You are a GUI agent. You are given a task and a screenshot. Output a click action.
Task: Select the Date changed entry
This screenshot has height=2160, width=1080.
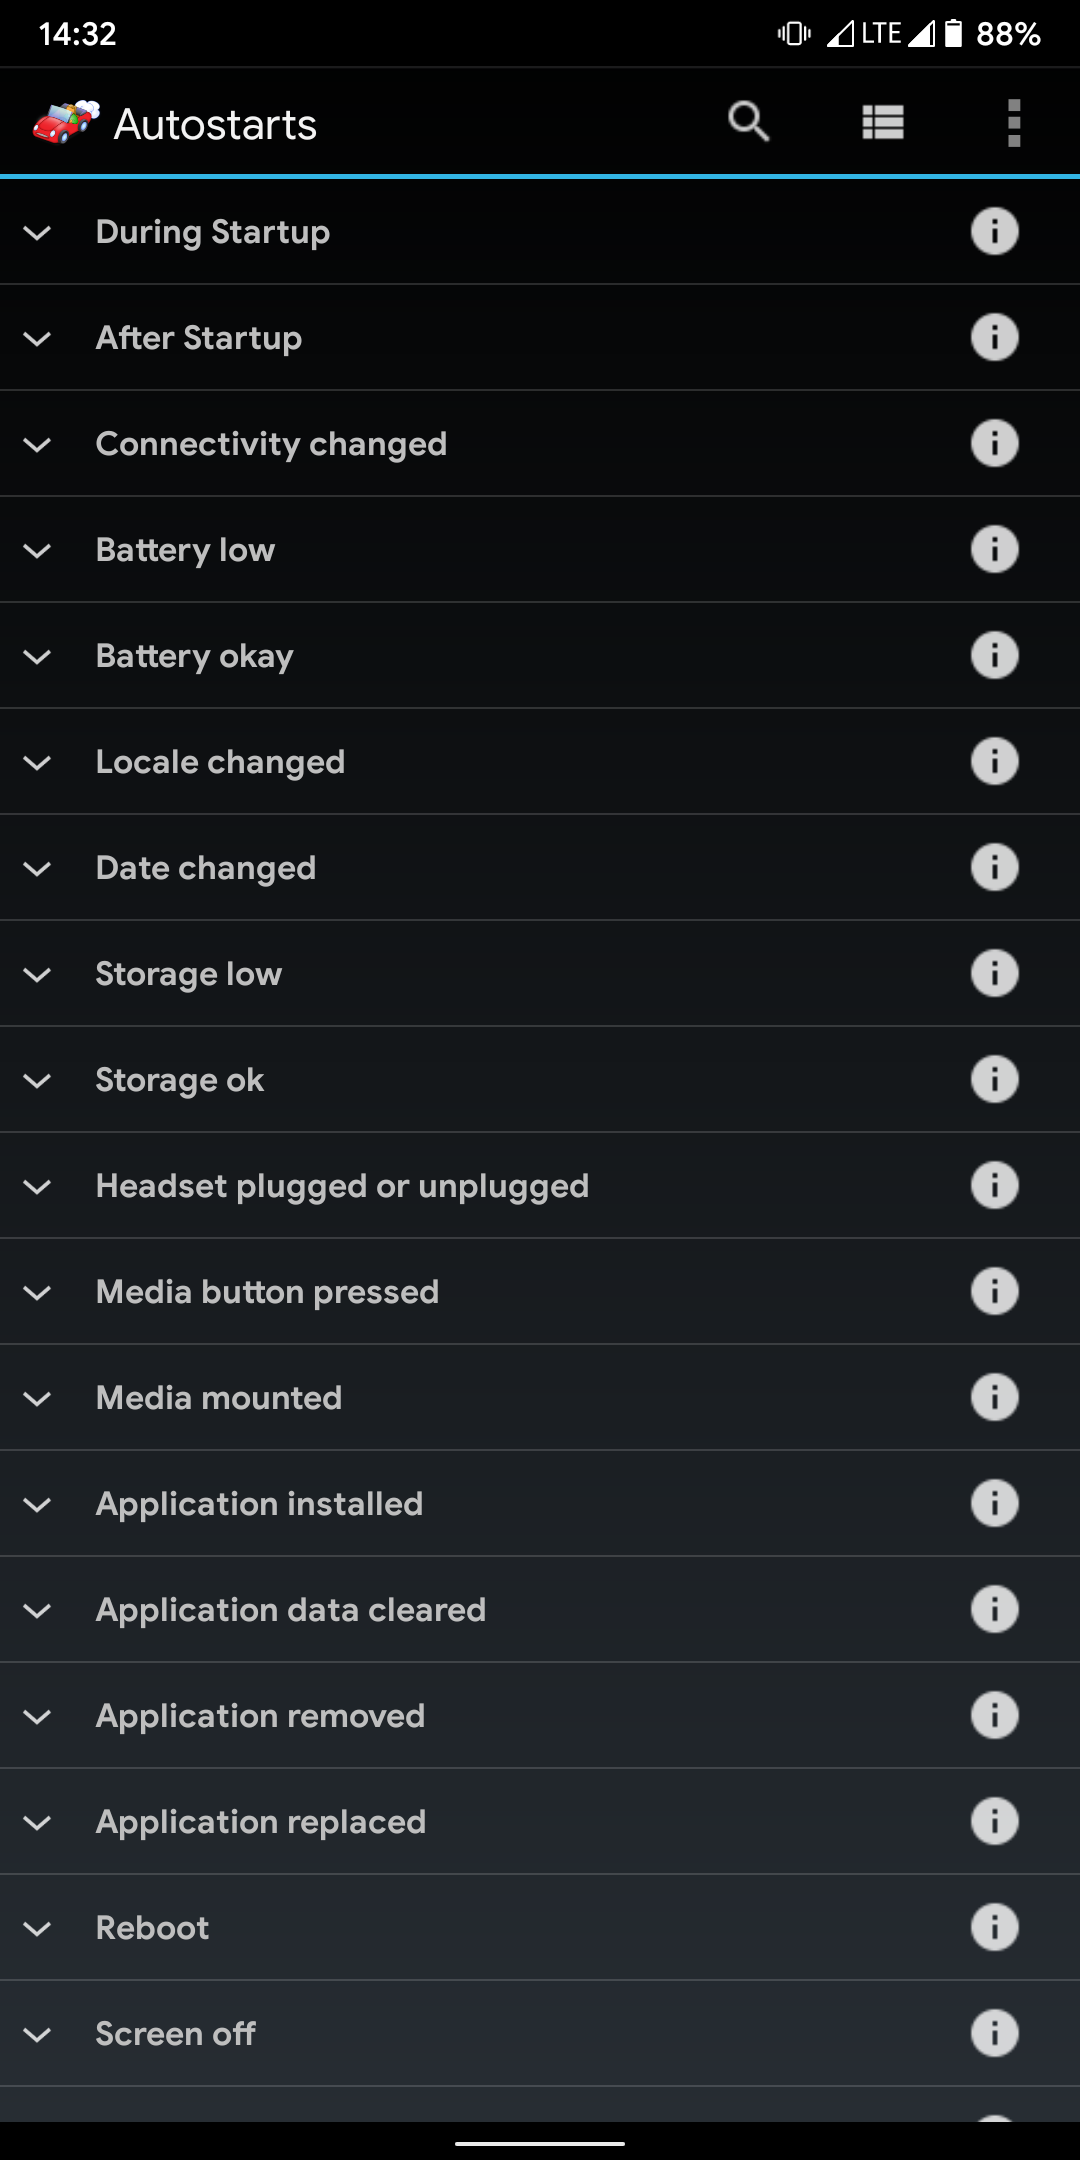[x=206, y=868]
